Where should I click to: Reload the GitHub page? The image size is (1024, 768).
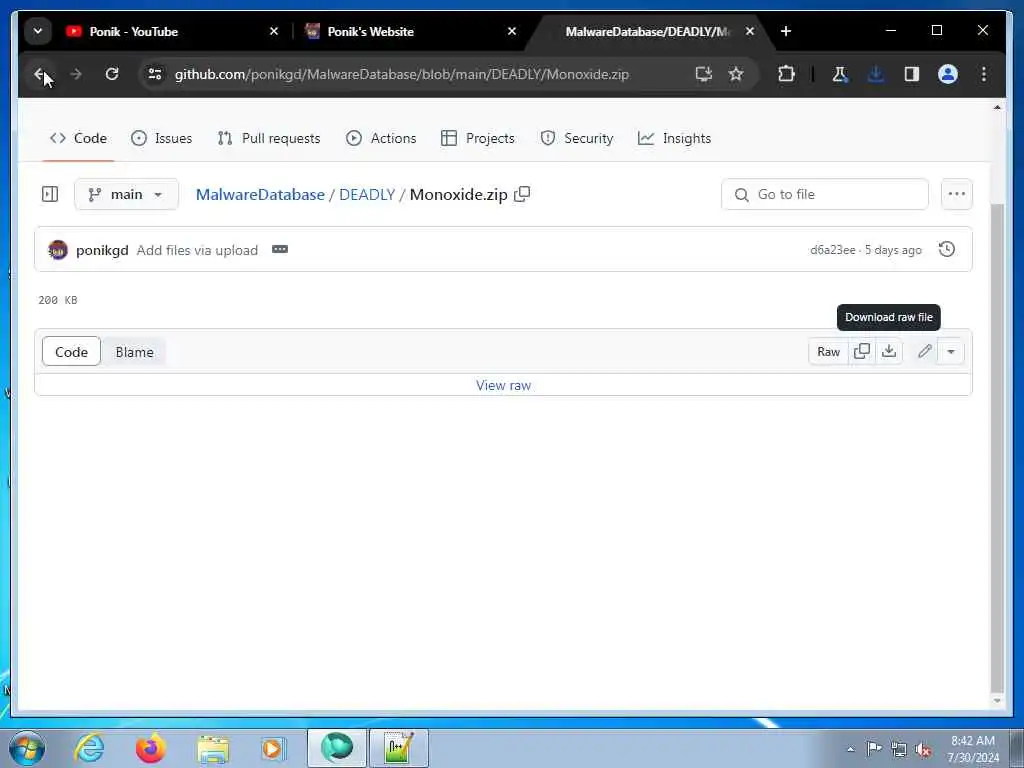[x=112, y=74]
